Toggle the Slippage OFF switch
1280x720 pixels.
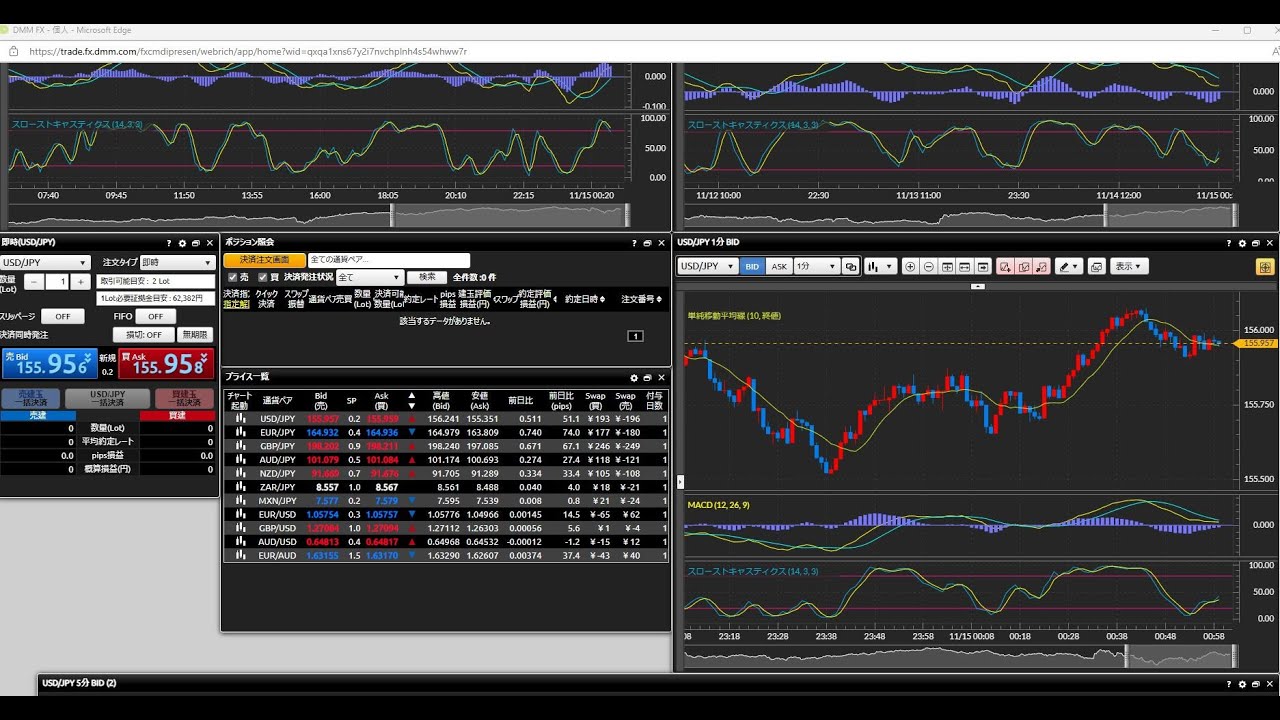pos(62,316)
